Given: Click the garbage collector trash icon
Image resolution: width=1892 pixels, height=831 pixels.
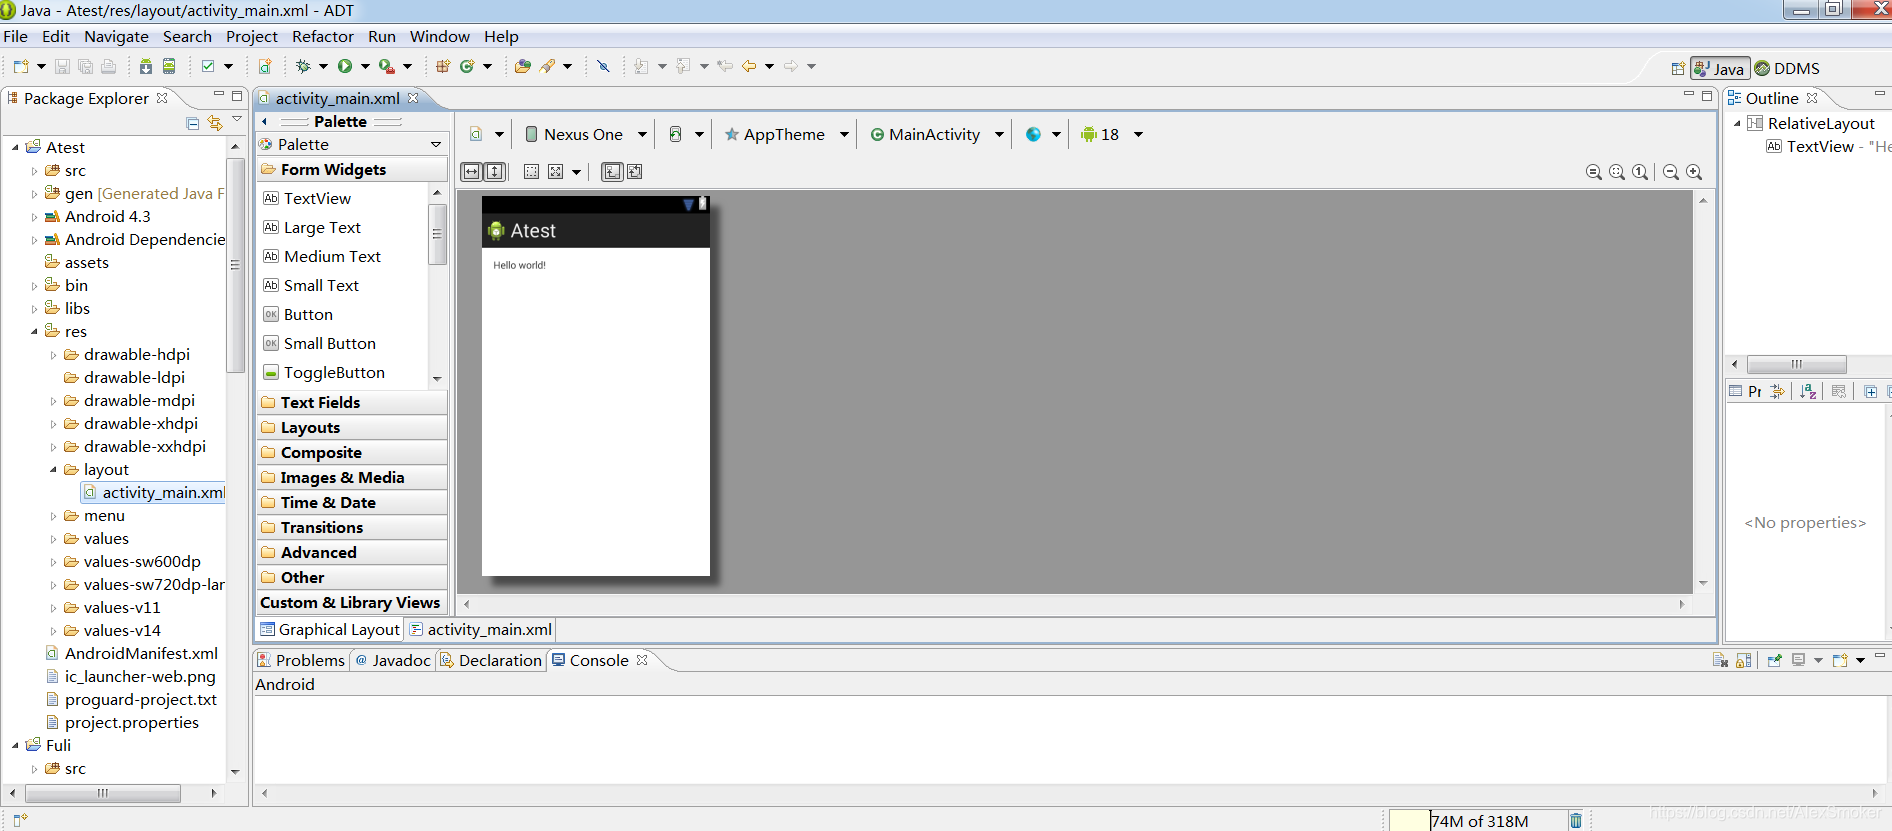Looking at the screenshot, I should (1576, 821).
